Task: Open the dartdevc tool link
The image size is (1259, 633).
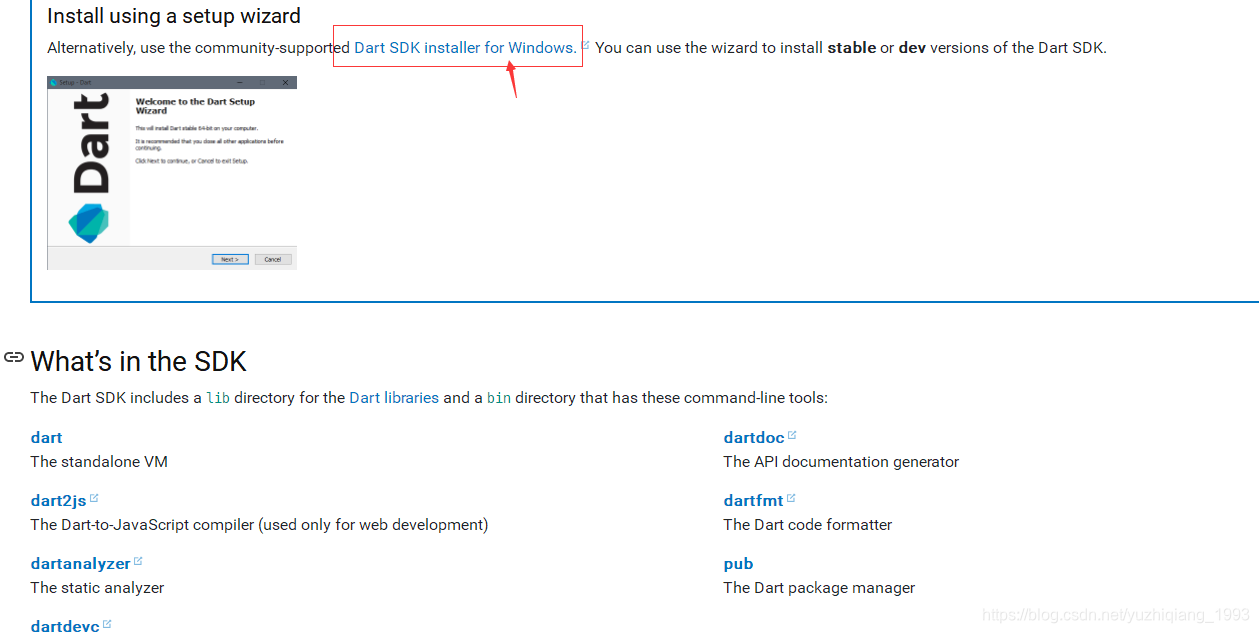Action: [65, 626]
